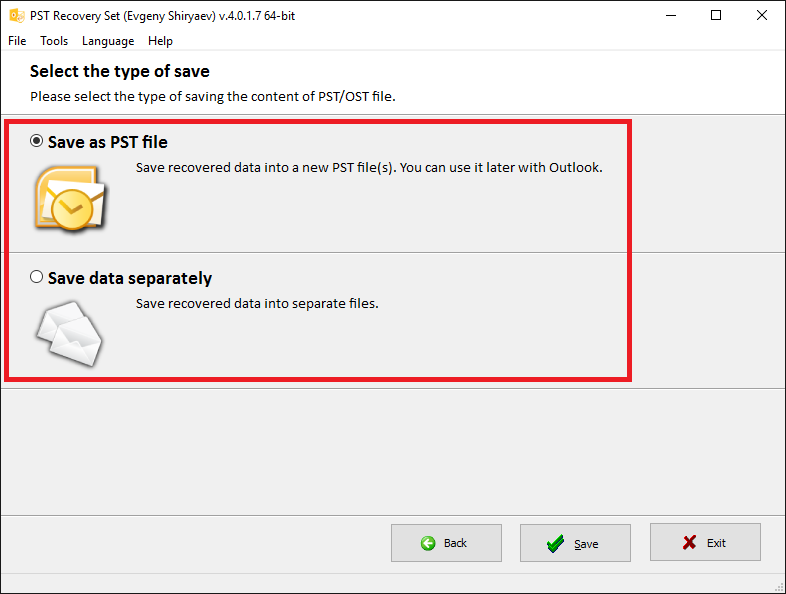Choose the Save as PST file label

tap(108, 142)
